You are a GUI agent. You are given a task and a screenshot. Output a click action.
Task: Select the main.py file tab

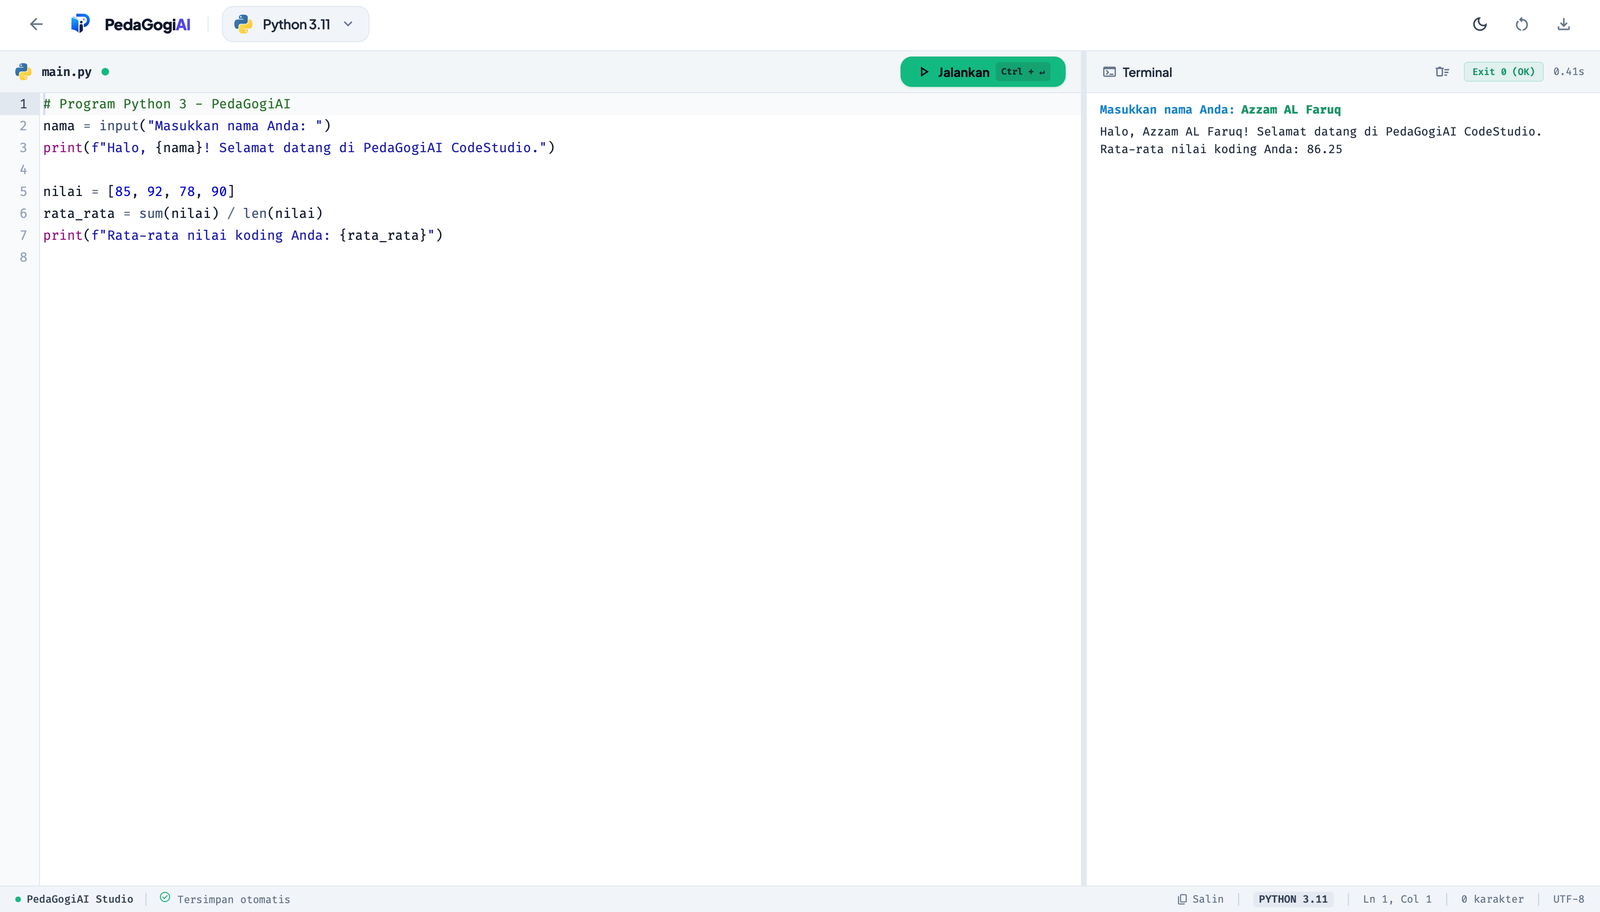click(62, 72)
